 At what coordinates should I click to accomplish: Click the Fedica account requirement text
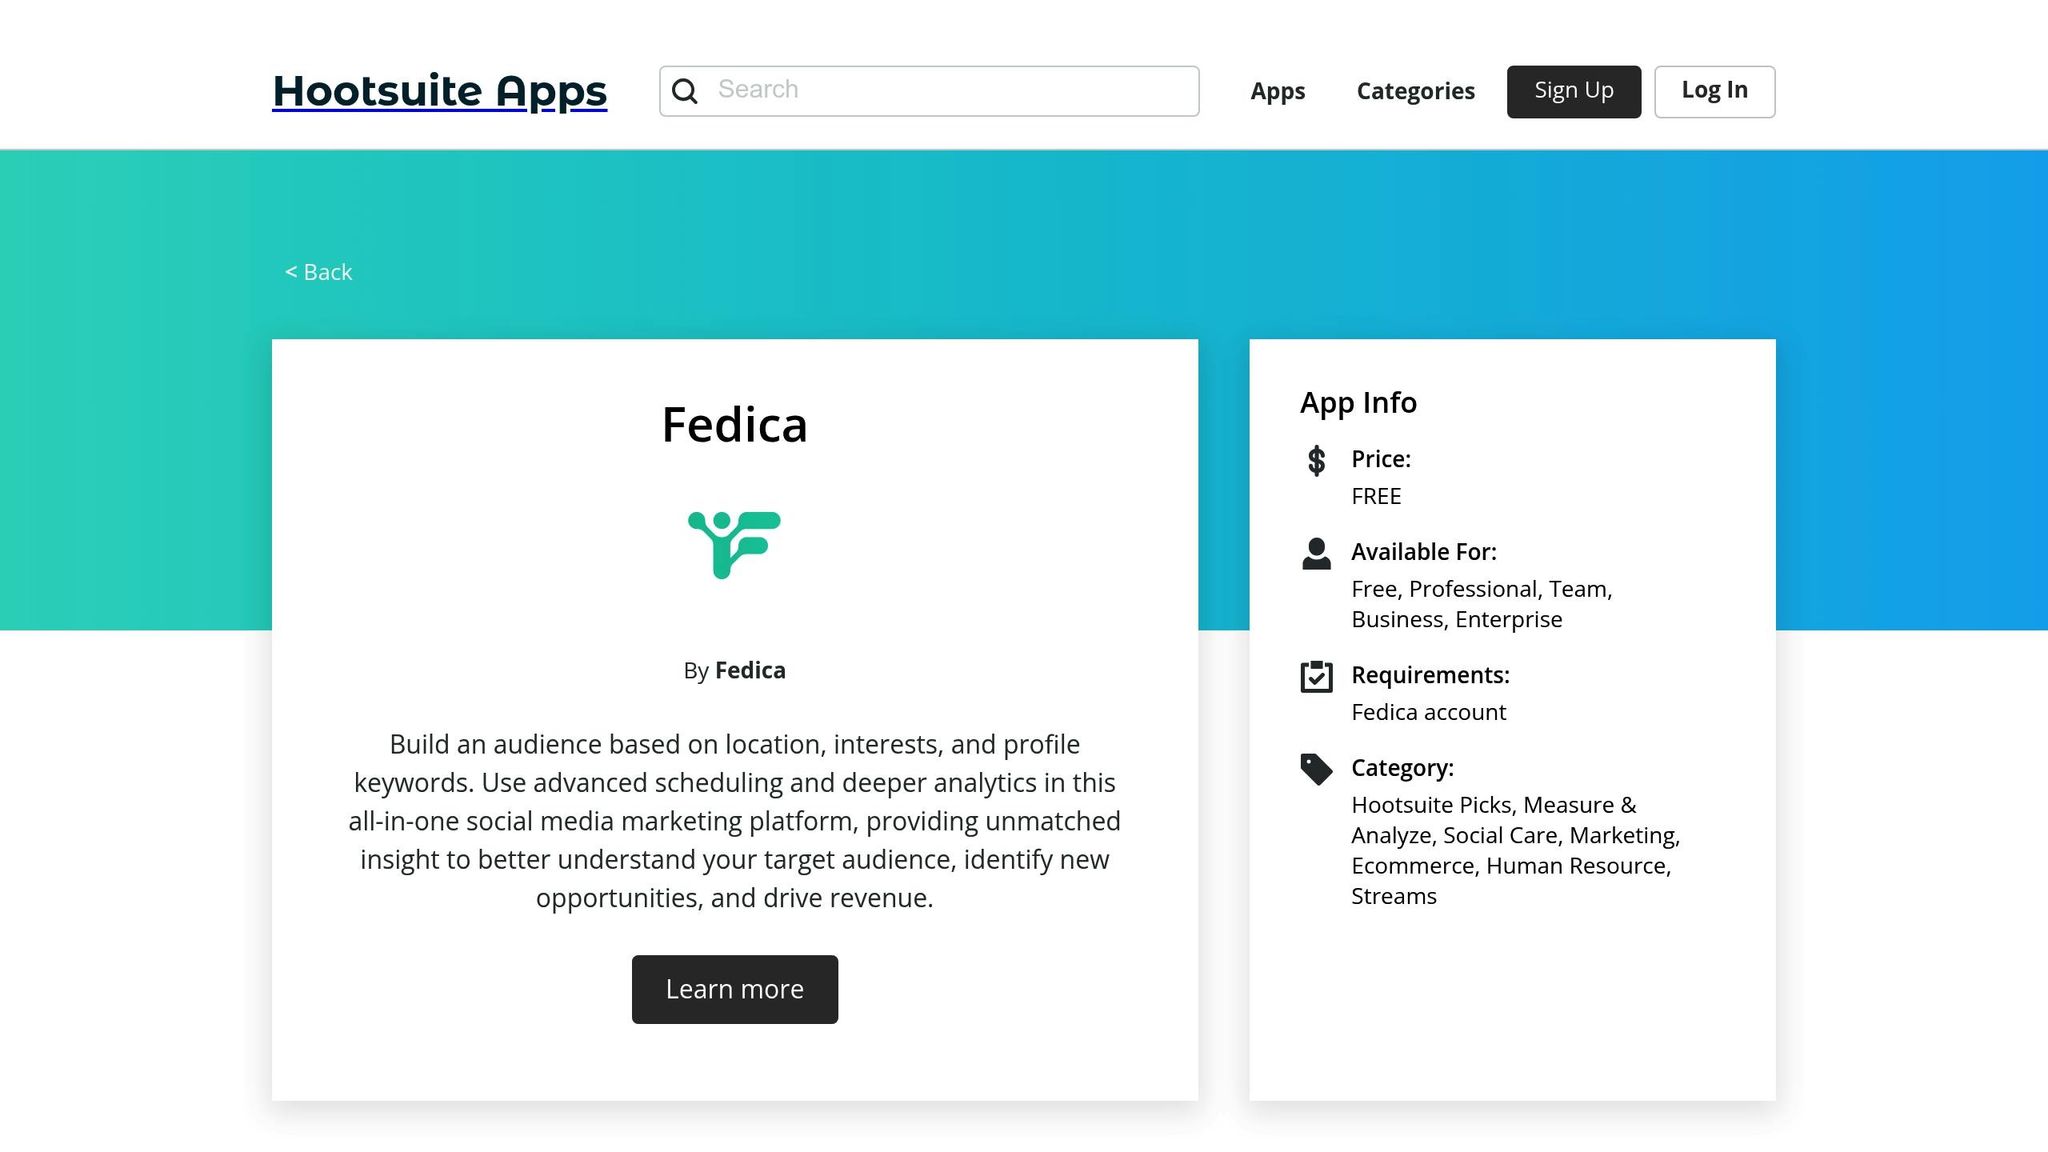(x=1428, y=712)
